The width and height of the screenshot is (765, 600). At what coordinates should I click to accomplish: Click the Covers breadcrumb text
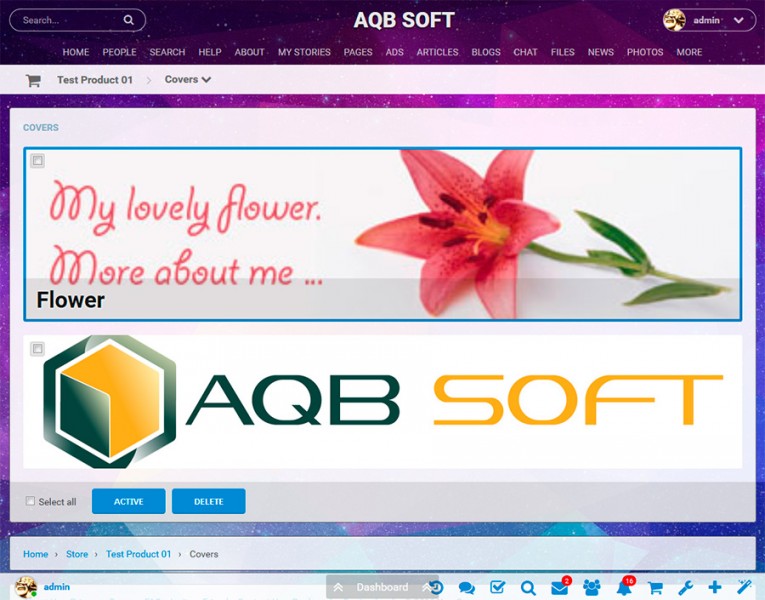tap(203, 554)
